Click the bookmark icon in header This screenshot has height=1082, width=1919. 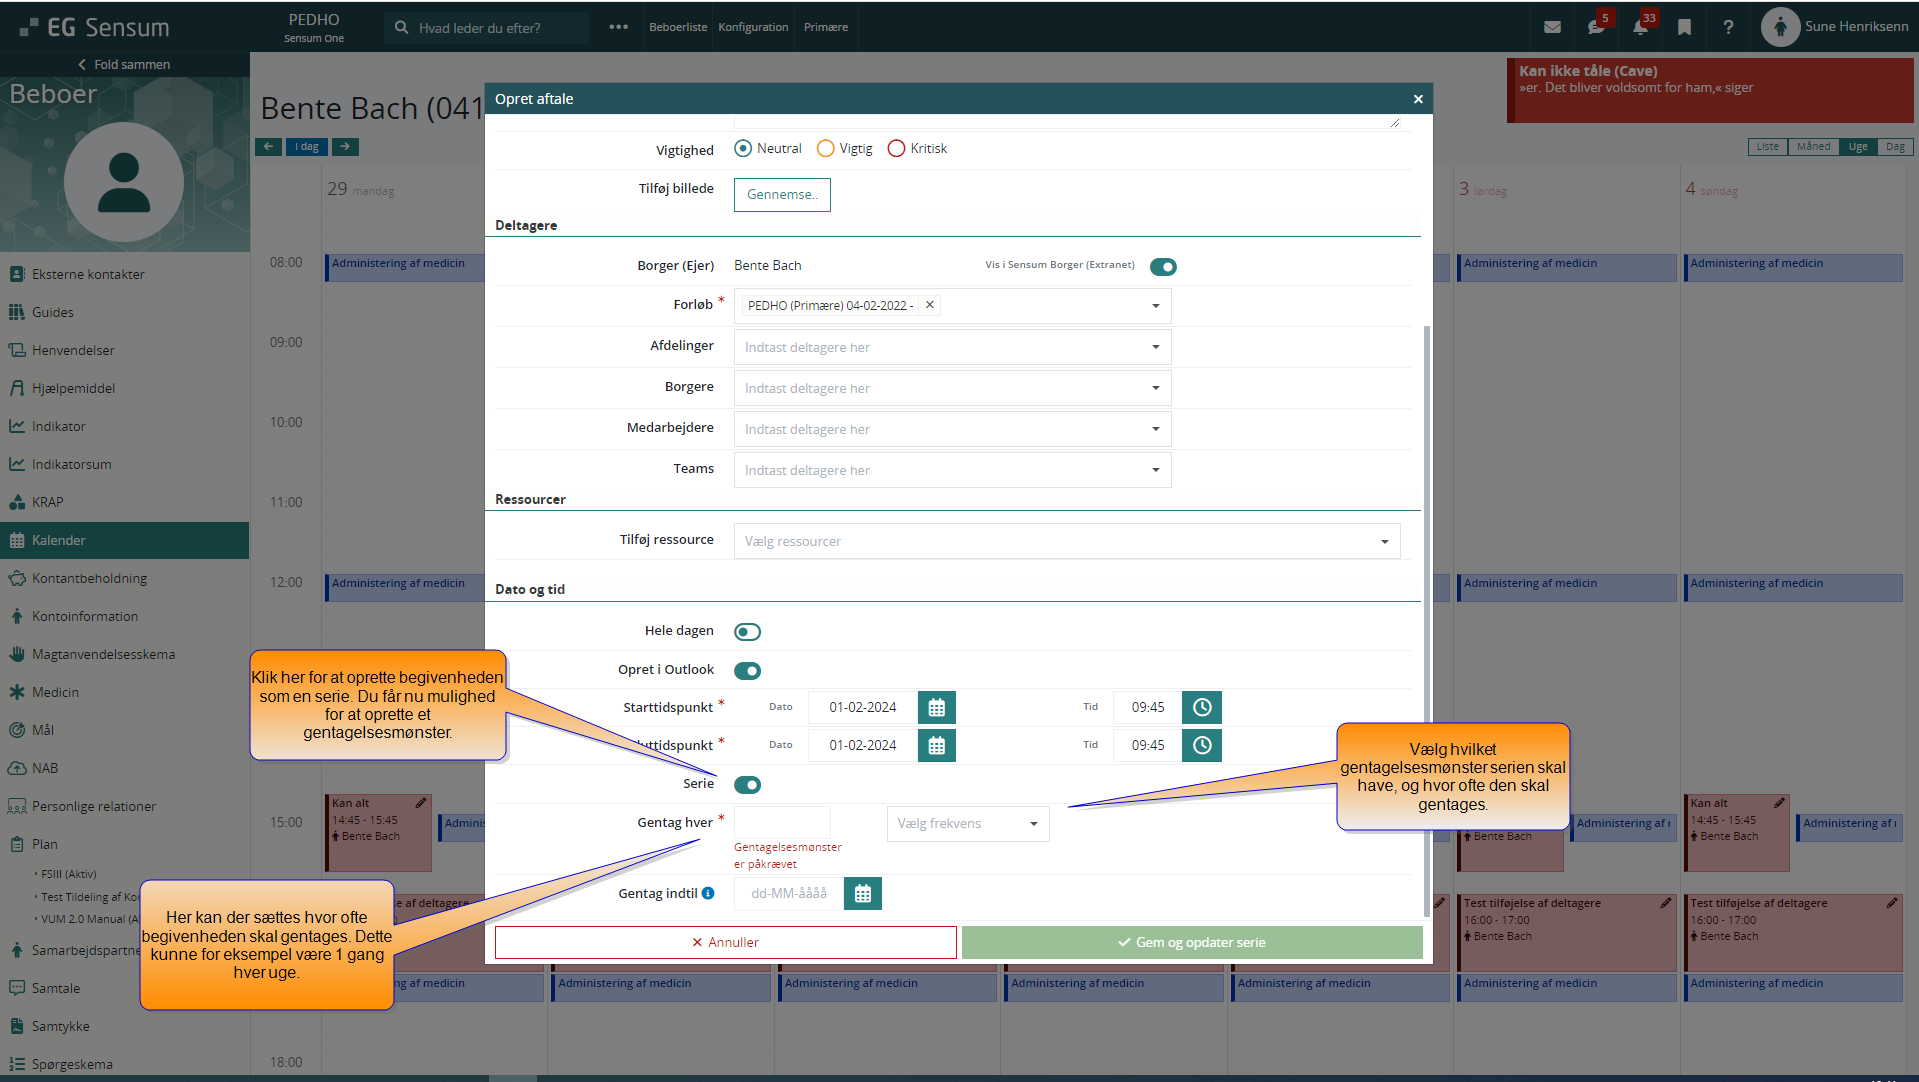coord(1684,28)
